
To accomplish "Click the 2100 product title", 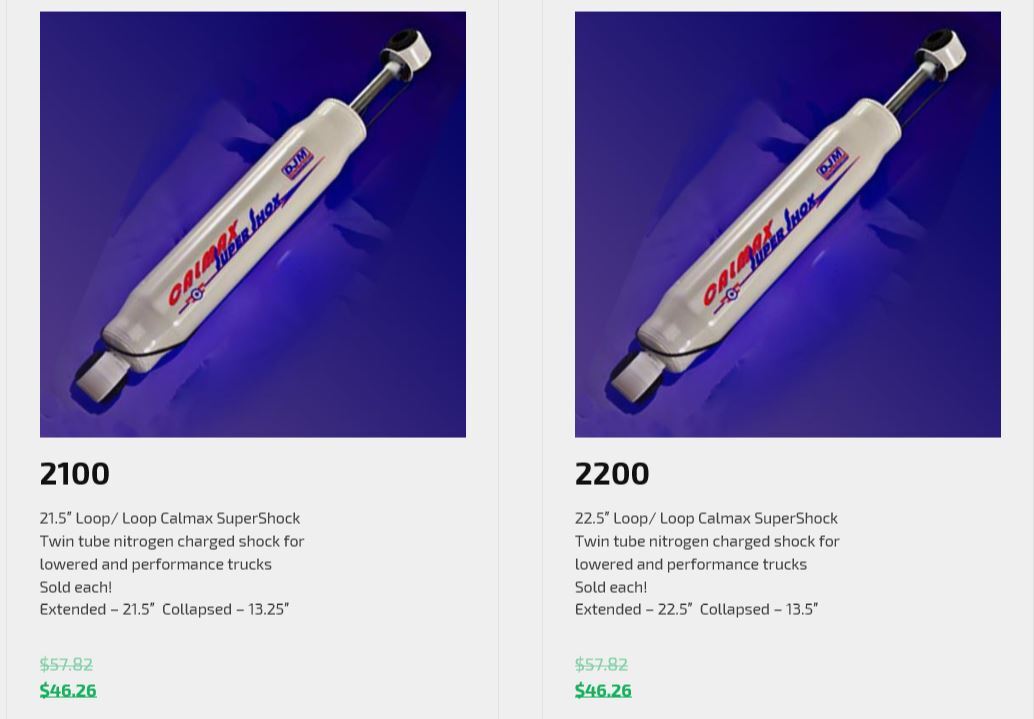I will click(75, 473).
